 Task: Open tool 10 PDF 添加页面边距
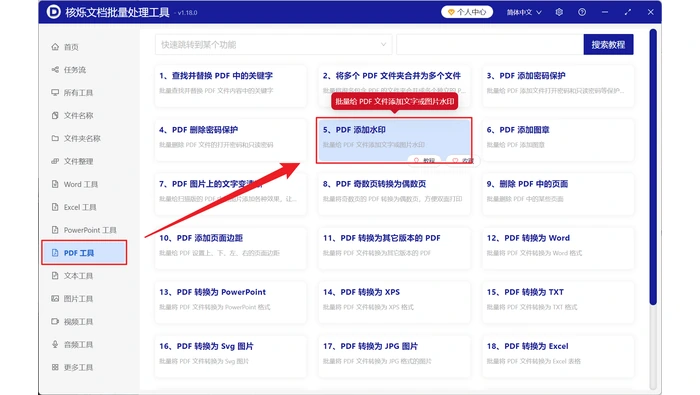(230, 248)
